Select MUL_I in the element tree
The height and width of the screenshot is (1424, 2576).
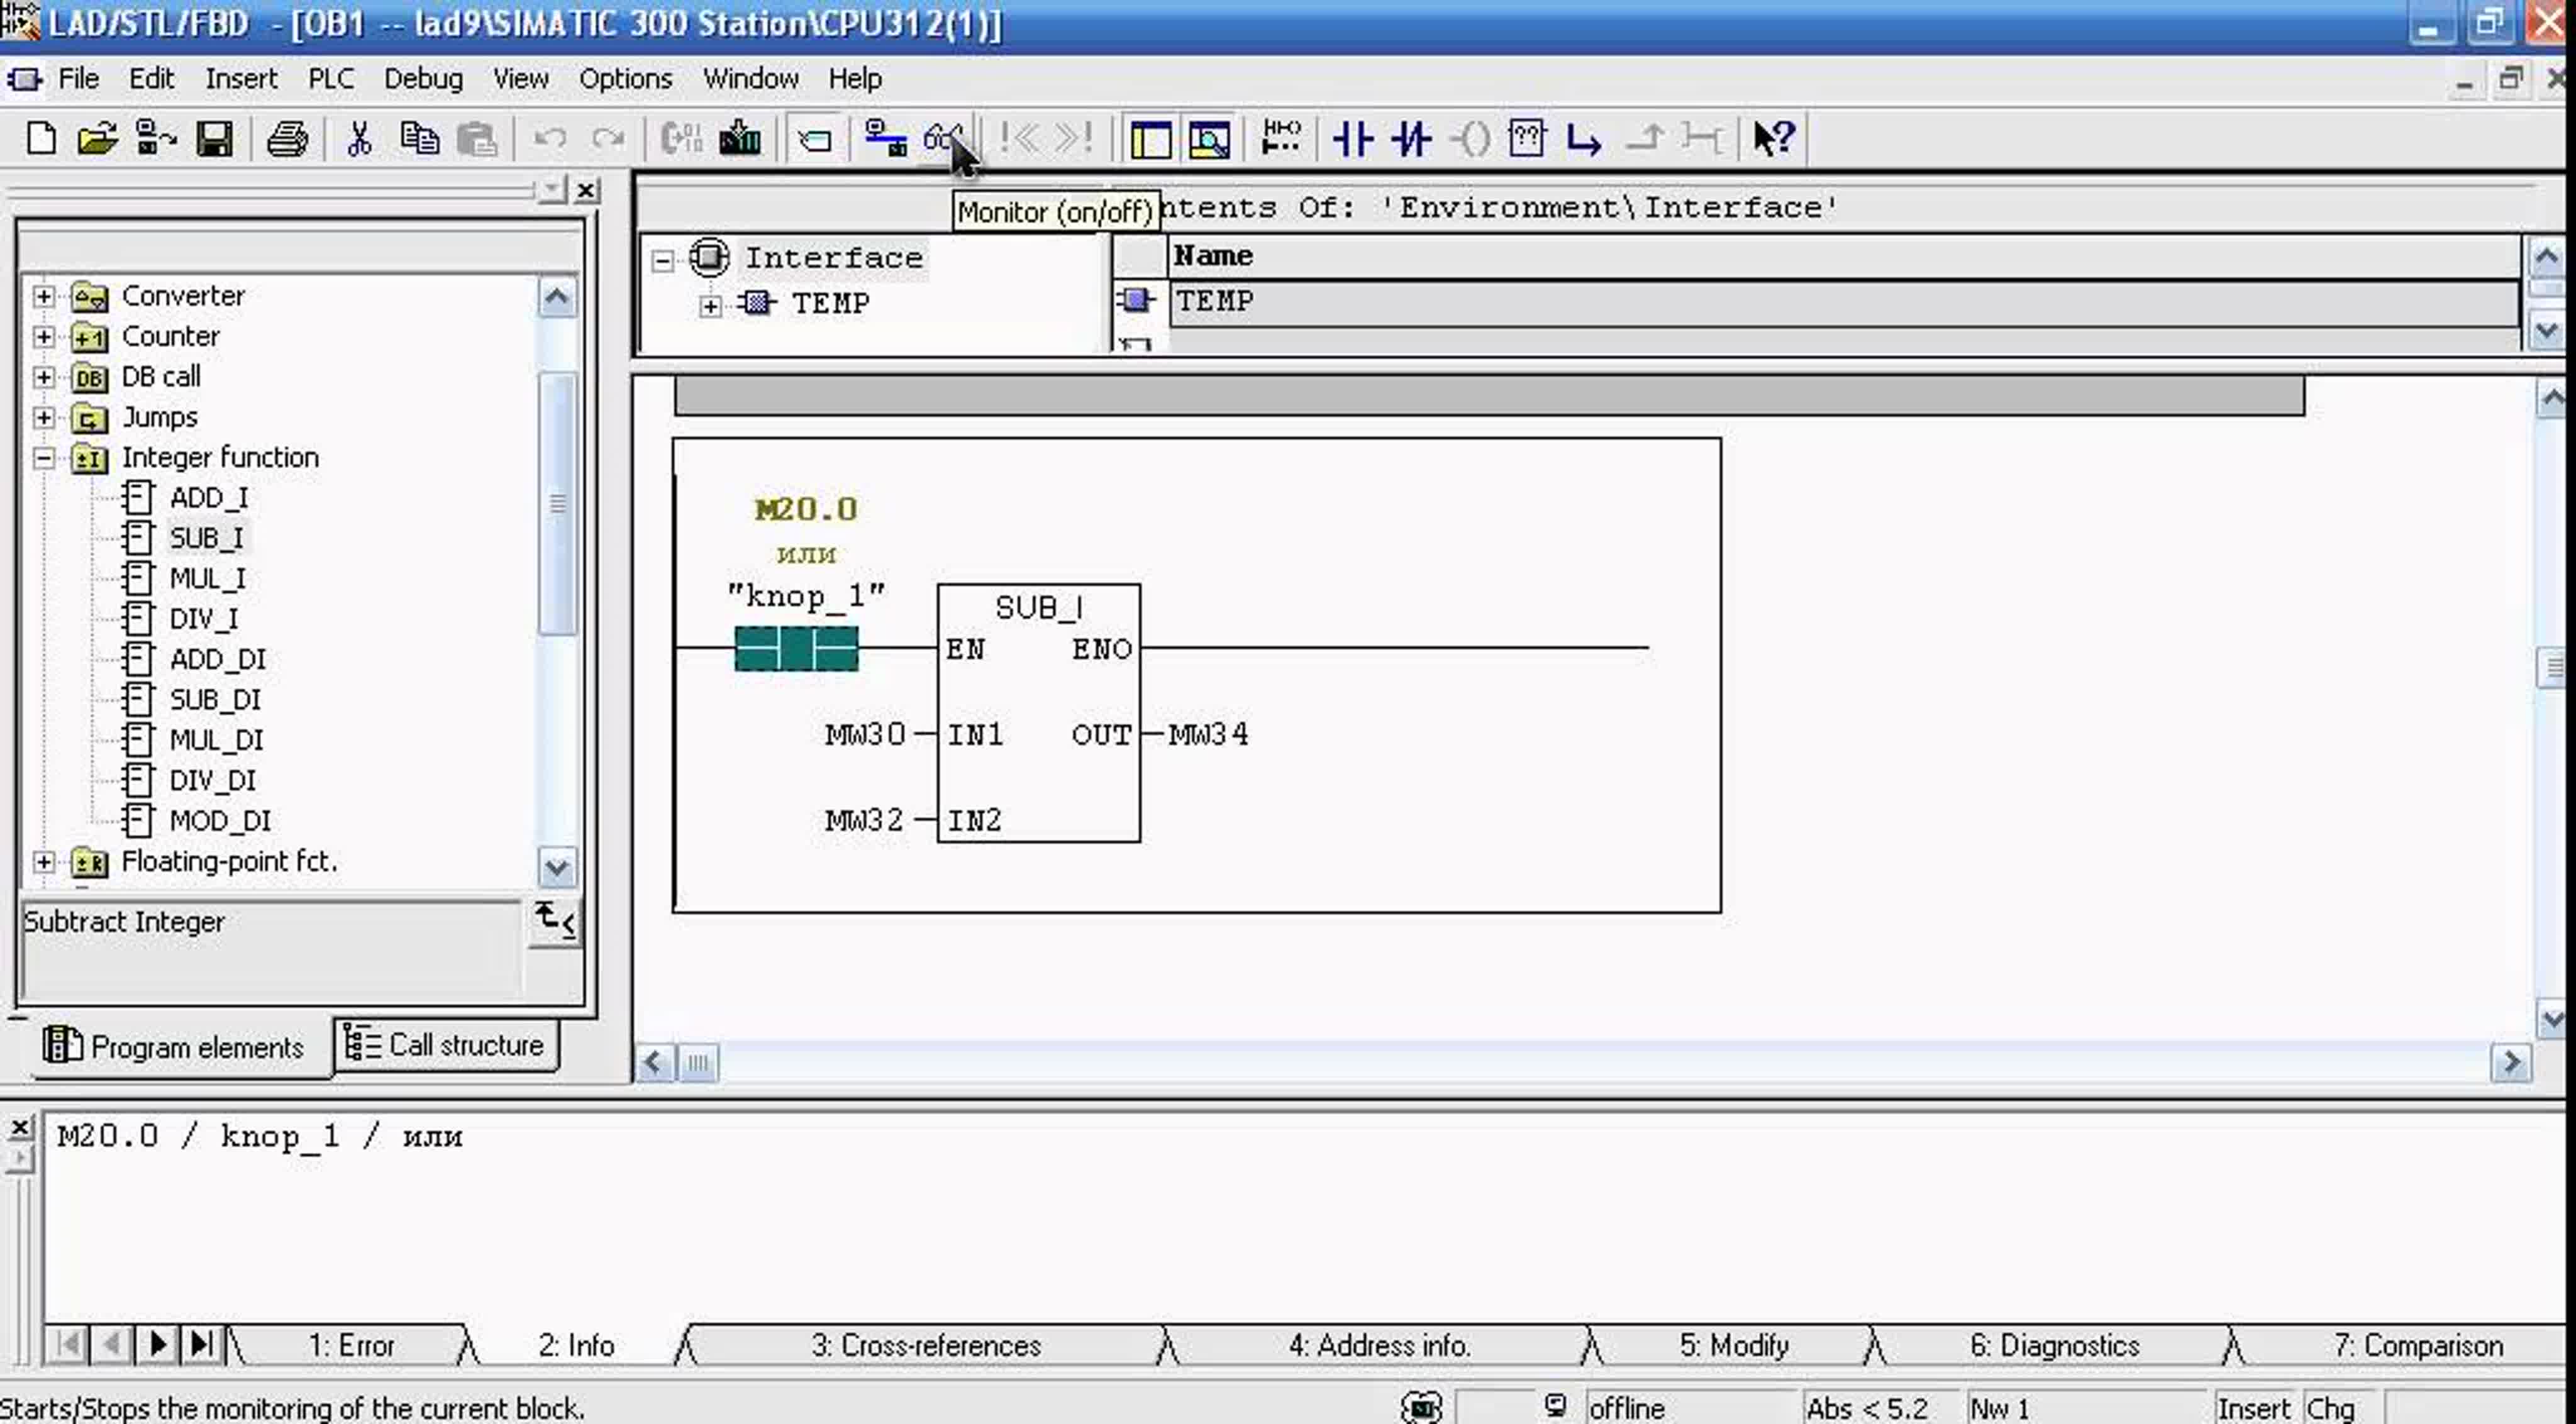pyautogui.click(x=207, y=578)
